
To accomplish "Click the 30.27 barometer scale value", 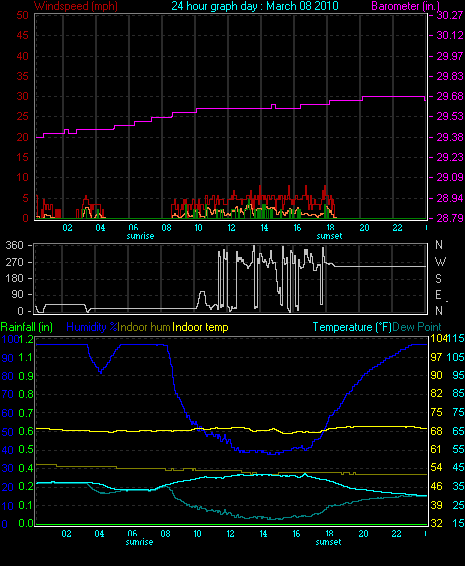I will 450,15.
